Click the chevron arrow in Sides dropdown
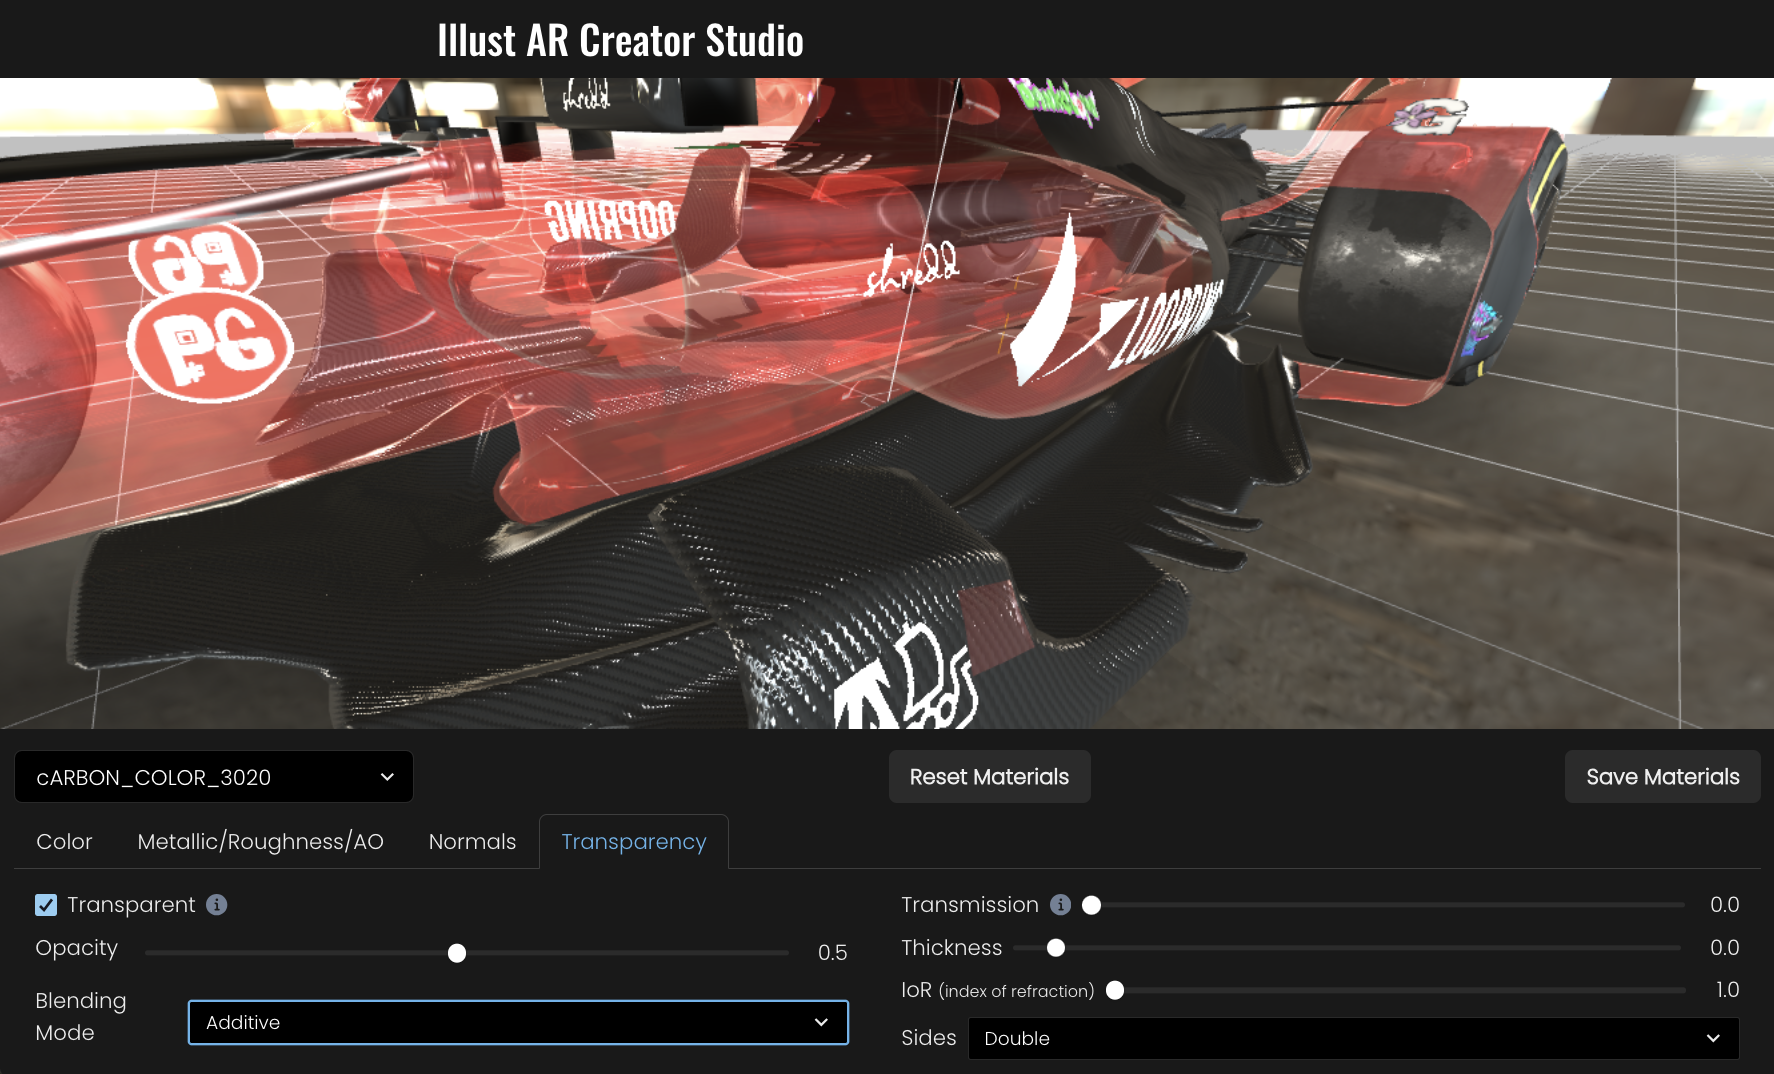Viewport: 1774px width, 1074px height. point(1713,1038)
